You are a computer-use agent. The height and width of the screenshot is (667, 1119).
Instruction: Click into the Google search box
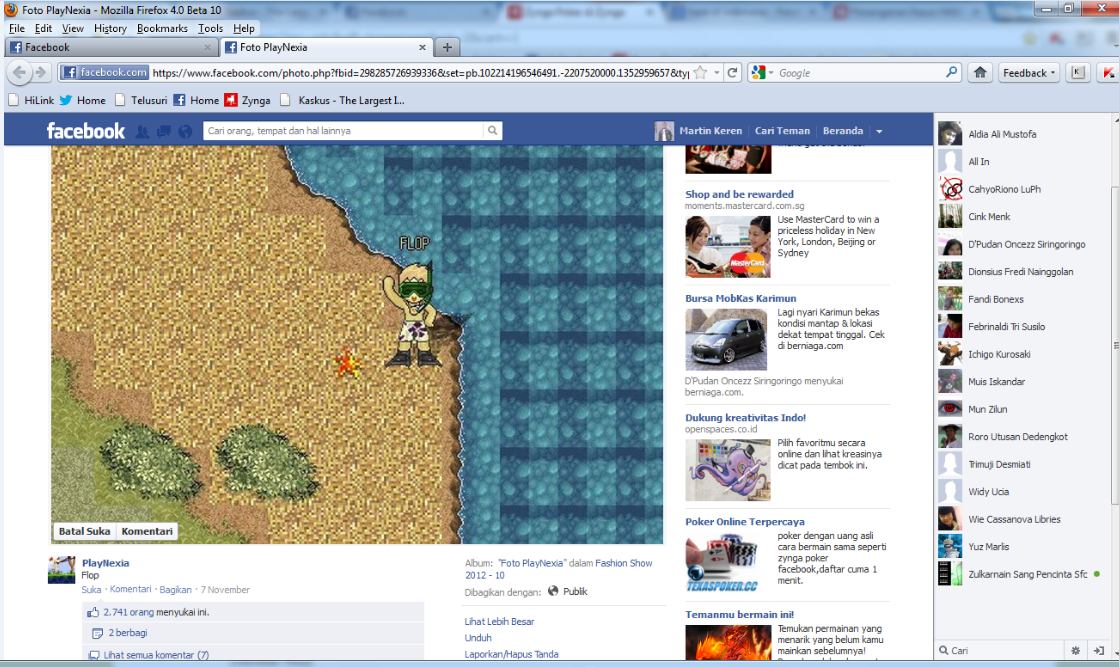point(859,73)
